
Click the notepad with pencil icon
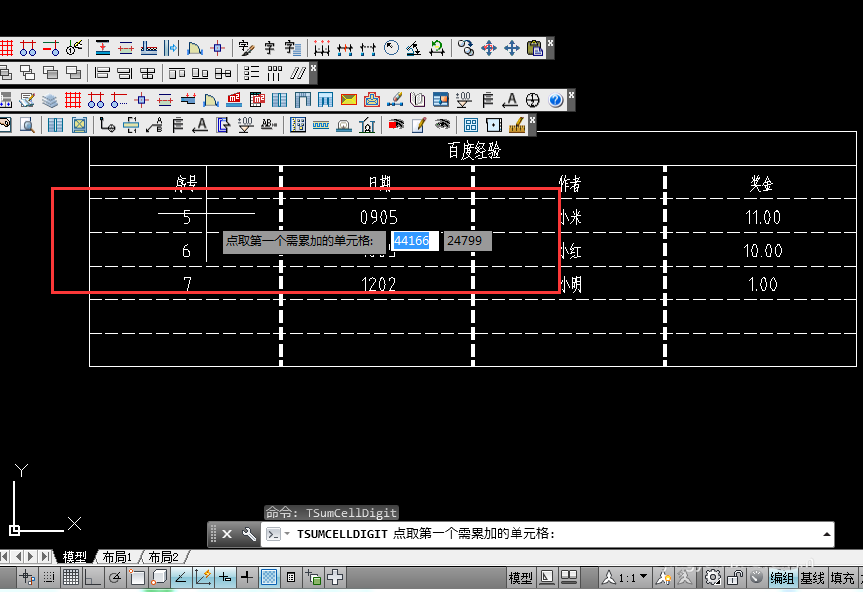tap(419, 125)
